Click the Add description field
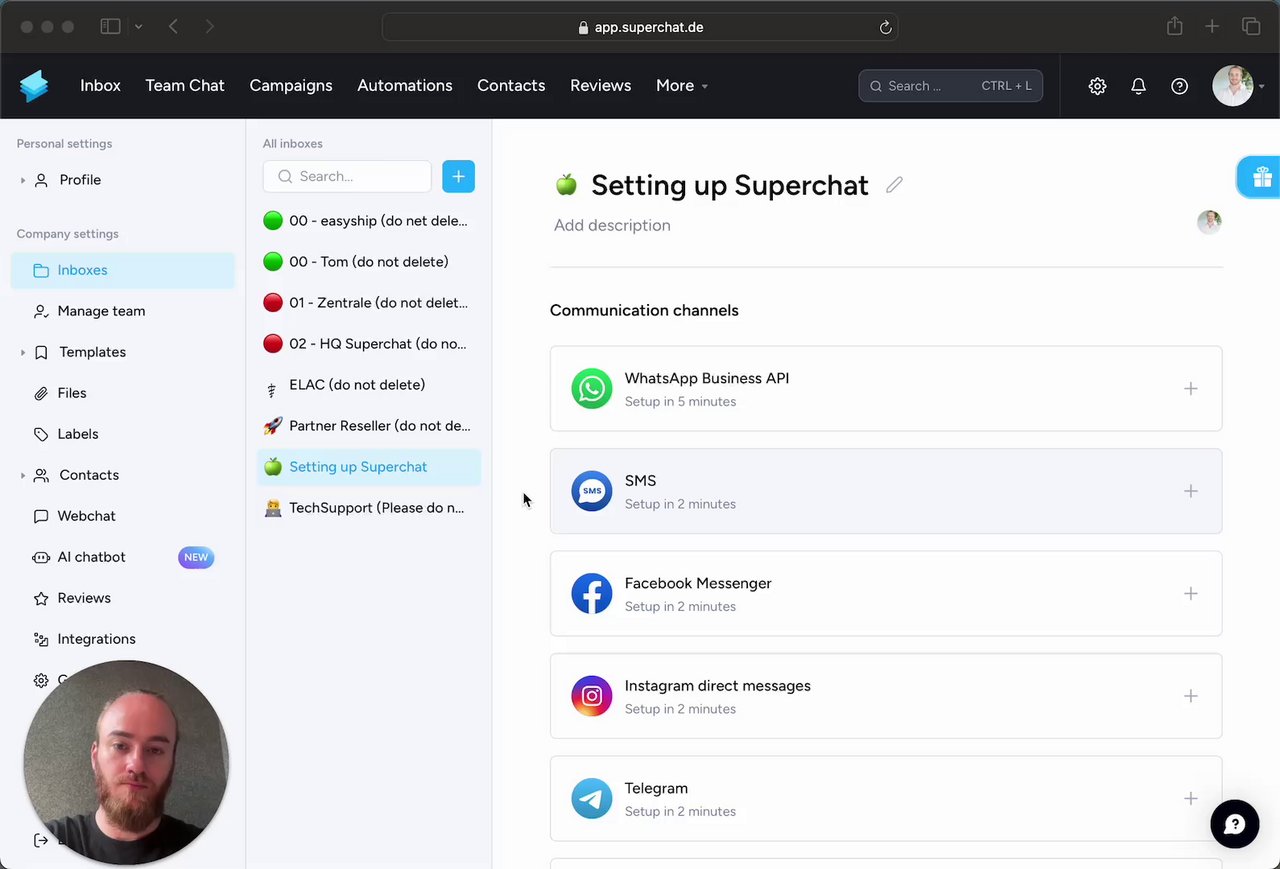Screen dimensions: 1280x869 pyautogui.click(x=612, y=225)
